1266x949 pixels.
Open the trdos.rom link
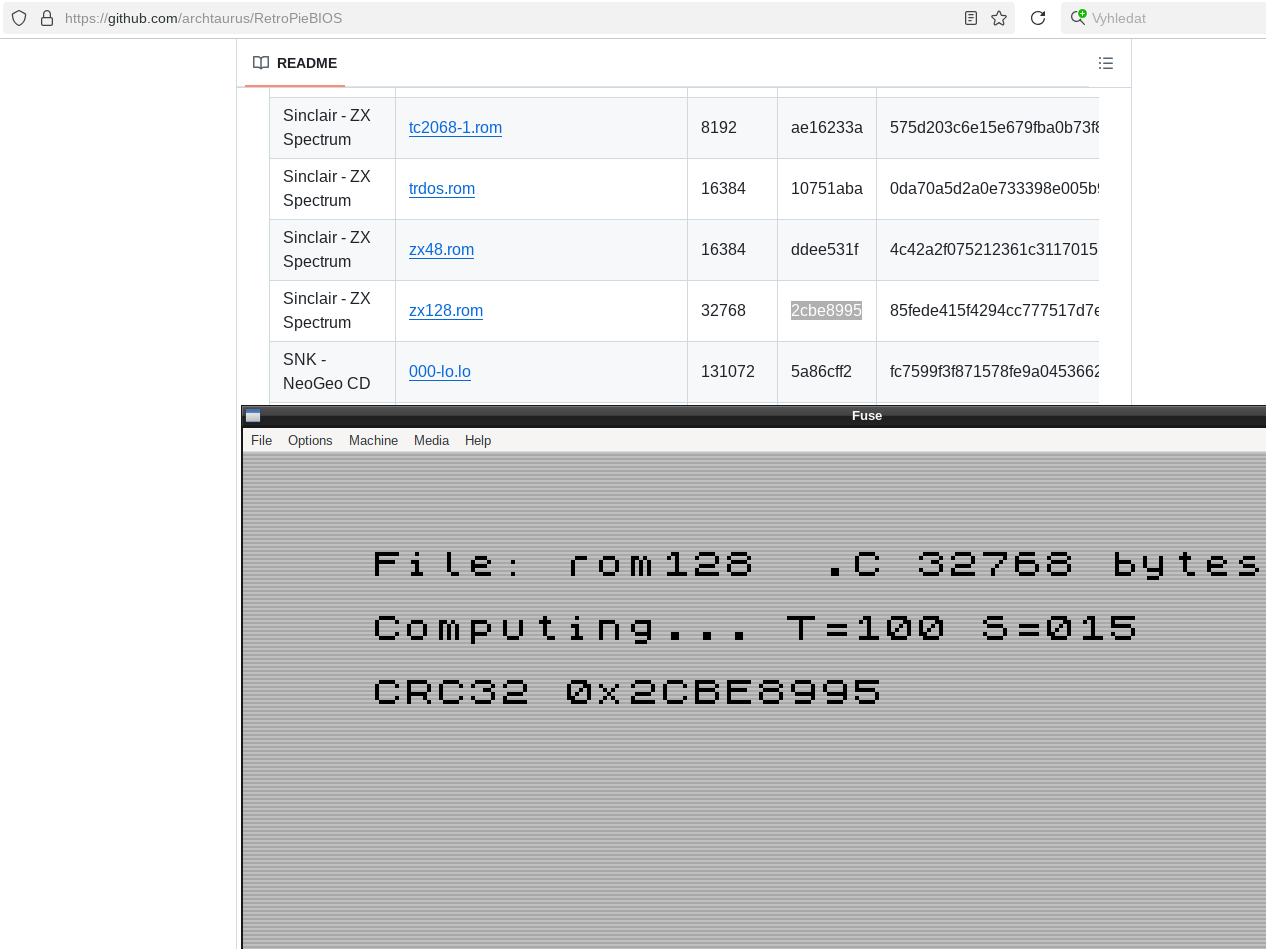(x=442, y=188)
